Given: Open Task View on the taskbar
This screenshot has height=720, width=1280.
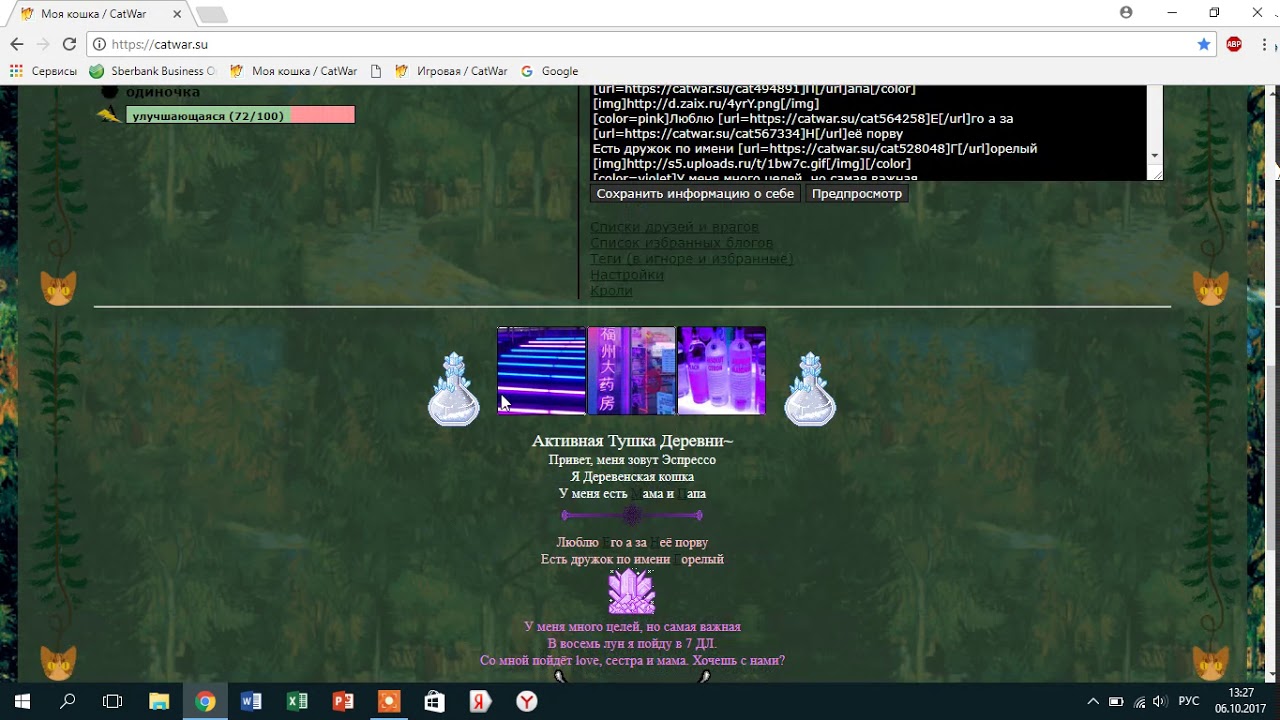Looking at the screenshot, I should click(x=113, y=702).
